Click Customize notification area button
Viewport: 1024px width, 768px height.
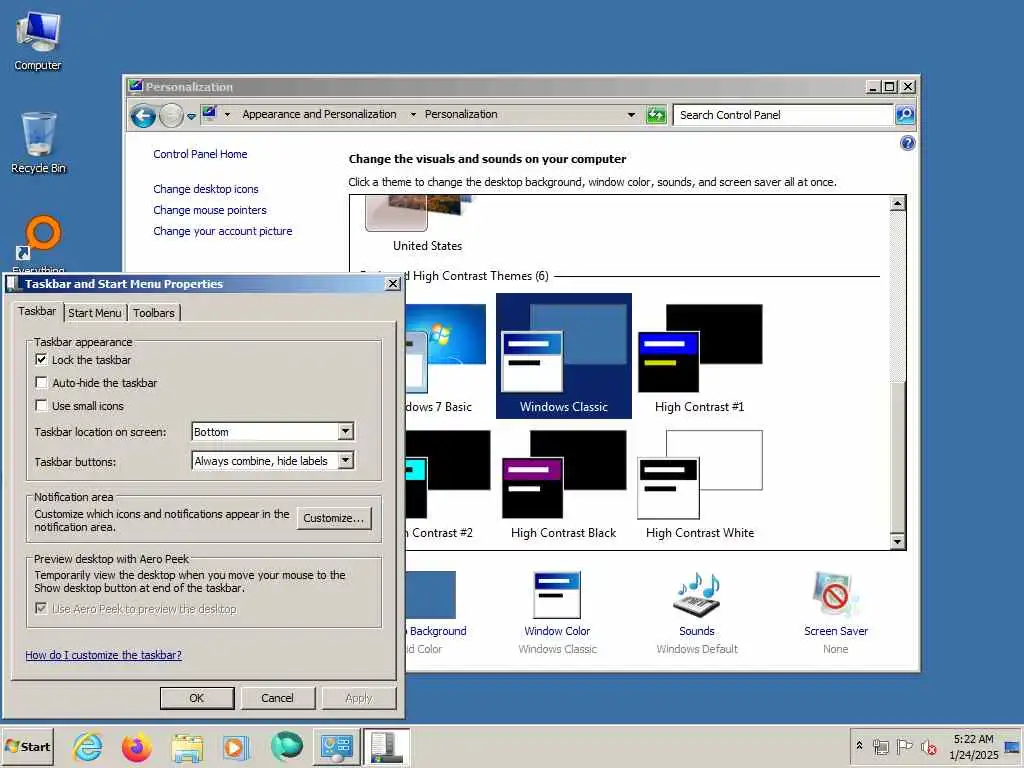tap(334, 518)
